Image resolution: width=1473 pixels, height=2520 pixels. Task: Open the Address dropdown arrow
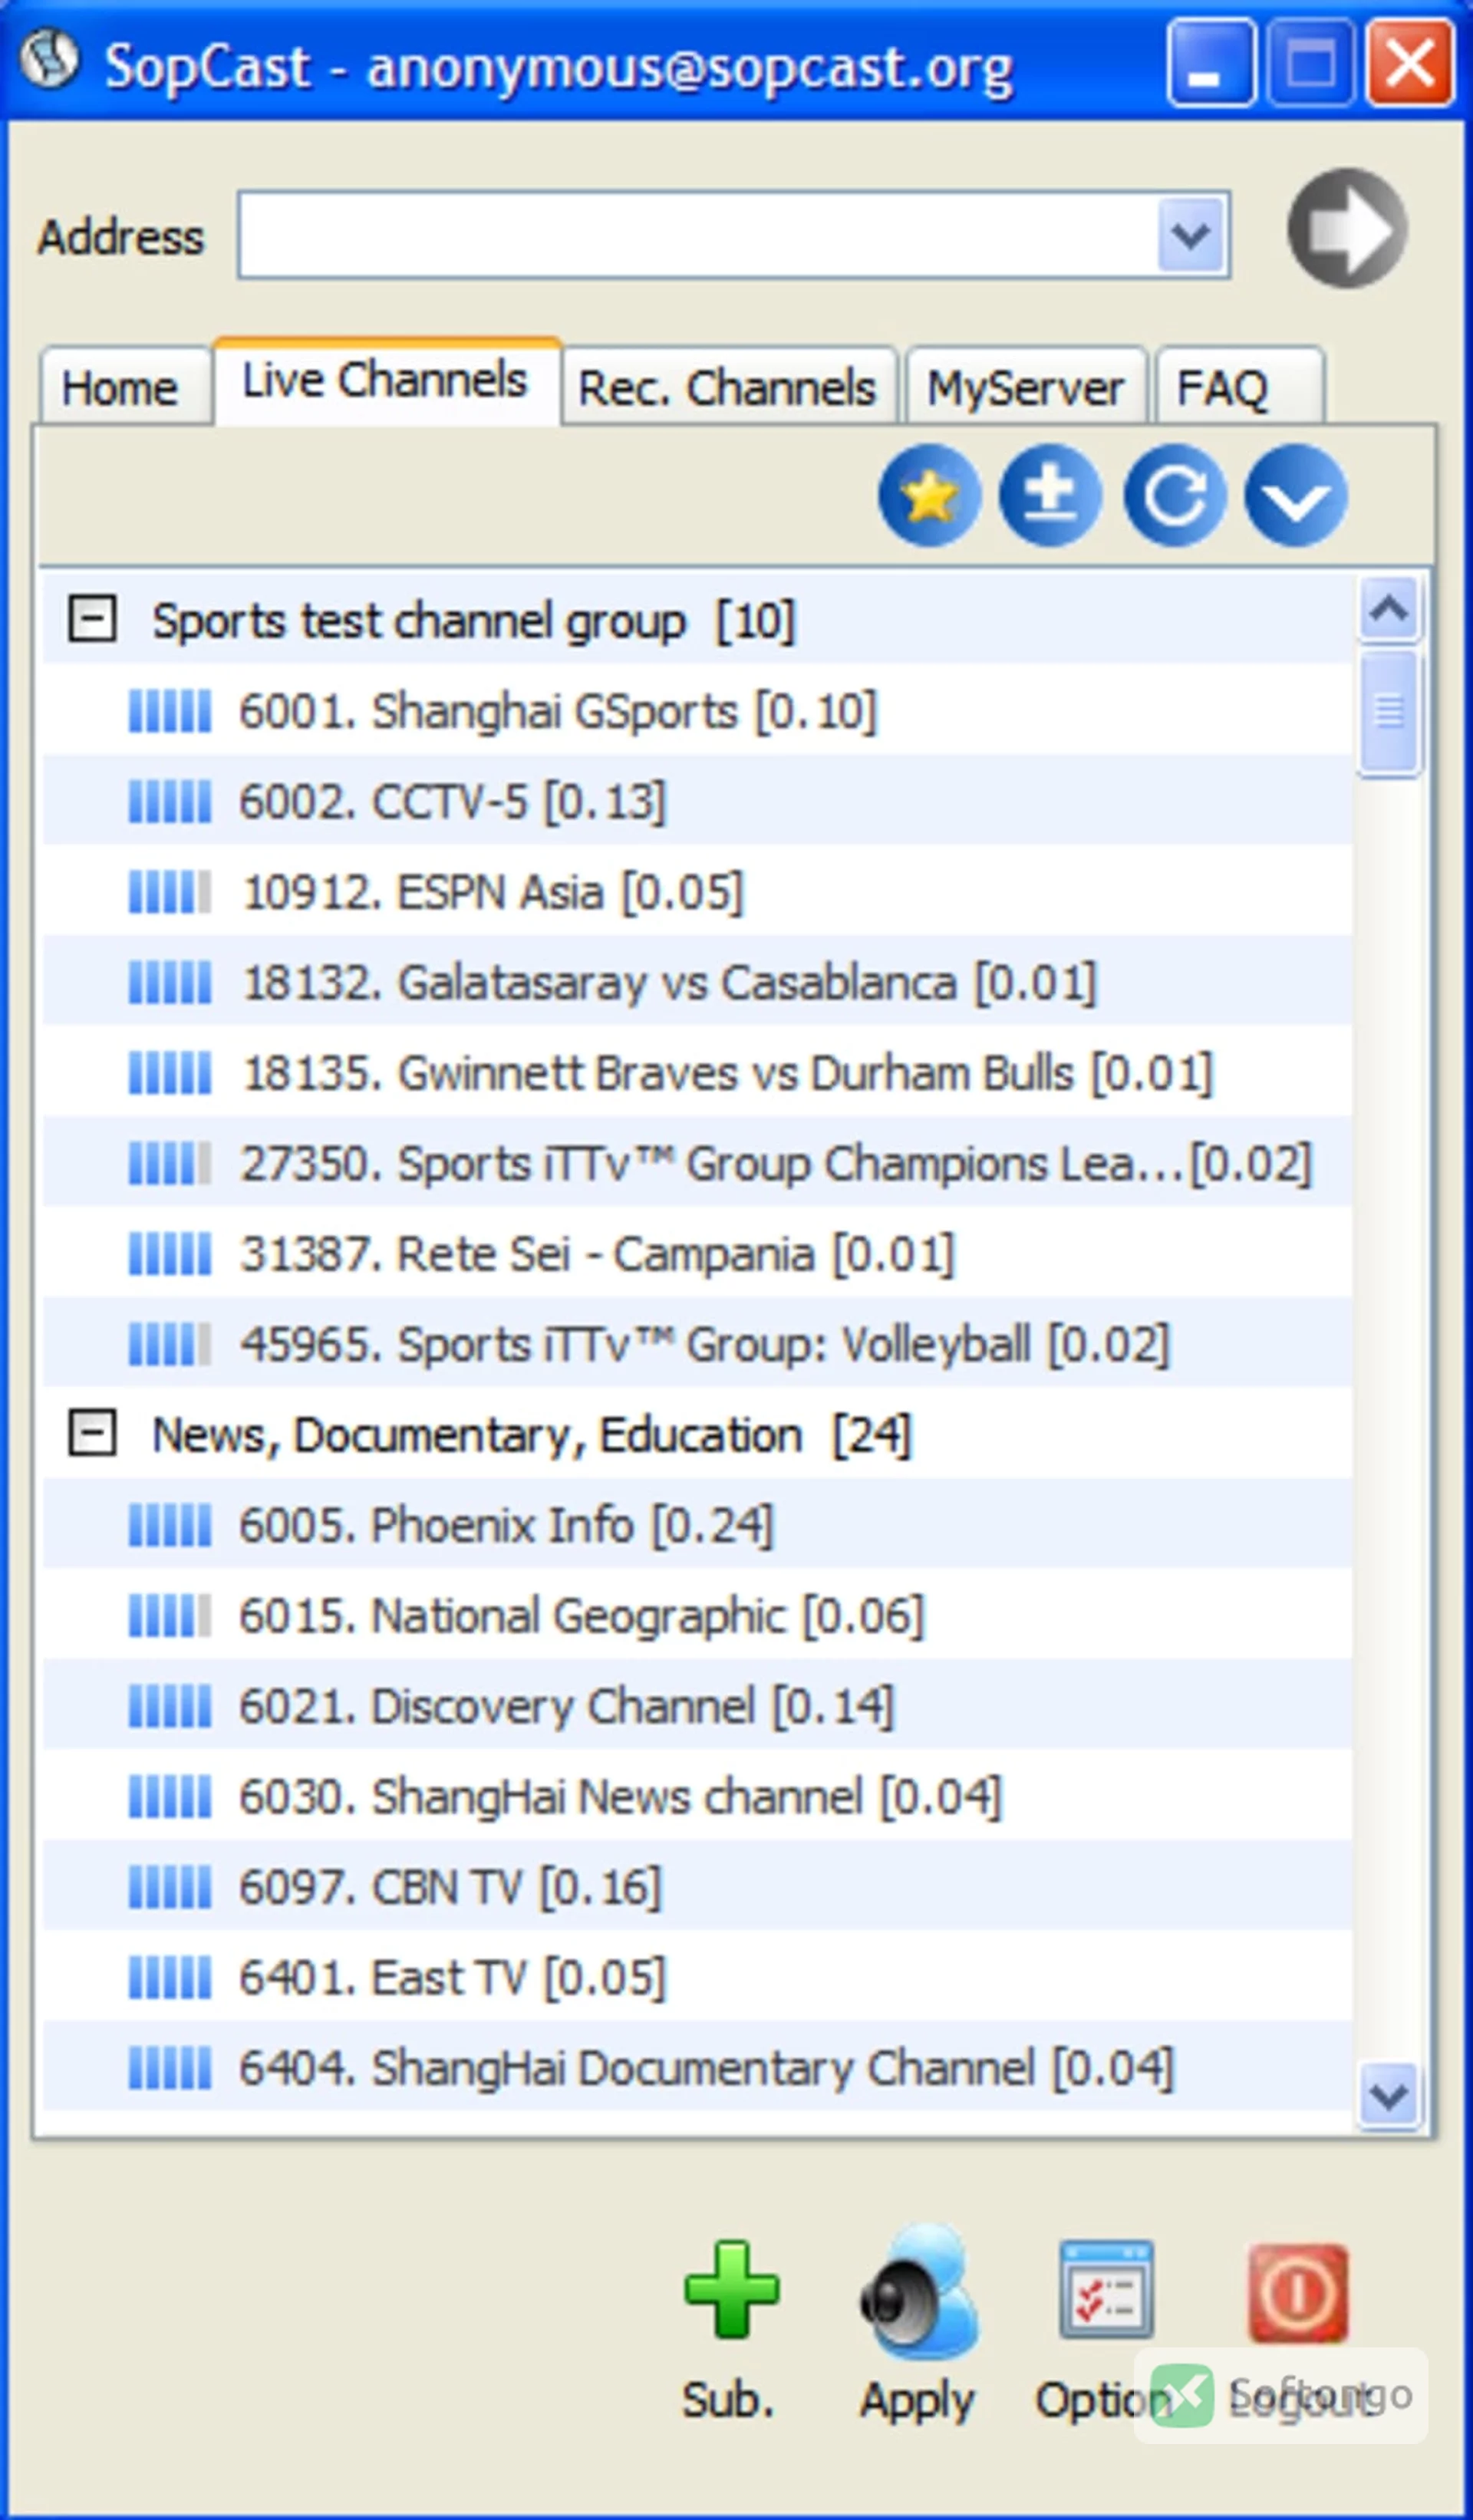[1191, 236]
